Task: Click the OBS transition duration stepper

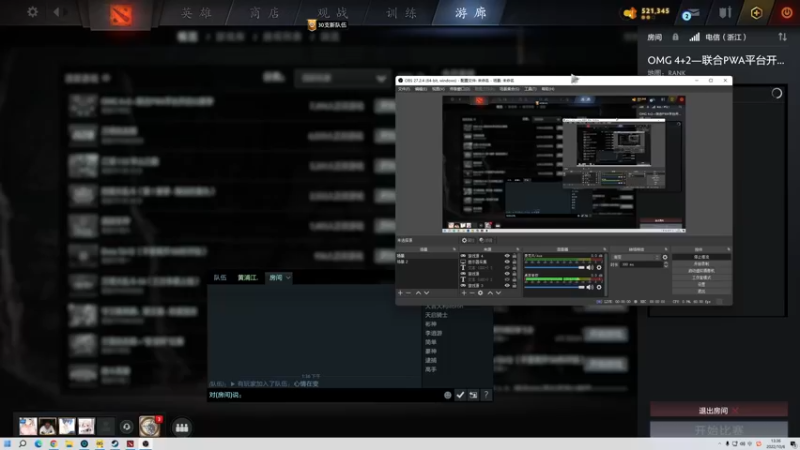Action: pos(666,264)
